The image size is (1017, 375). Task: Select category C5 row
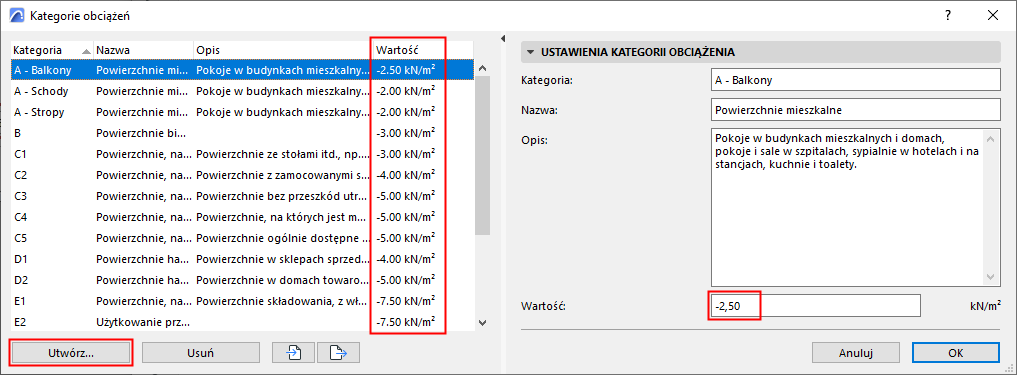coord(243,238)
